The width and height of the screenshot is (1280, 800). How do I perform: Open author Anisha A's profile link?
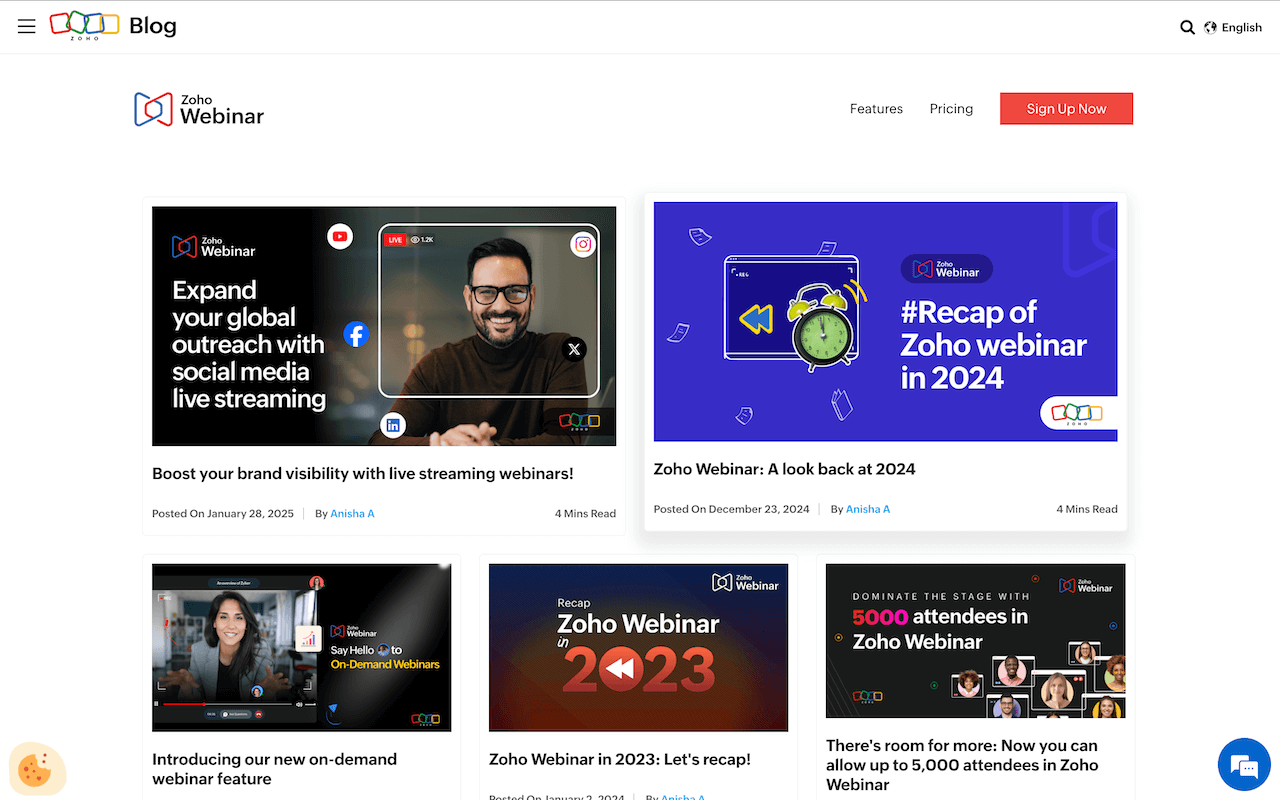(x=352, y=513)
